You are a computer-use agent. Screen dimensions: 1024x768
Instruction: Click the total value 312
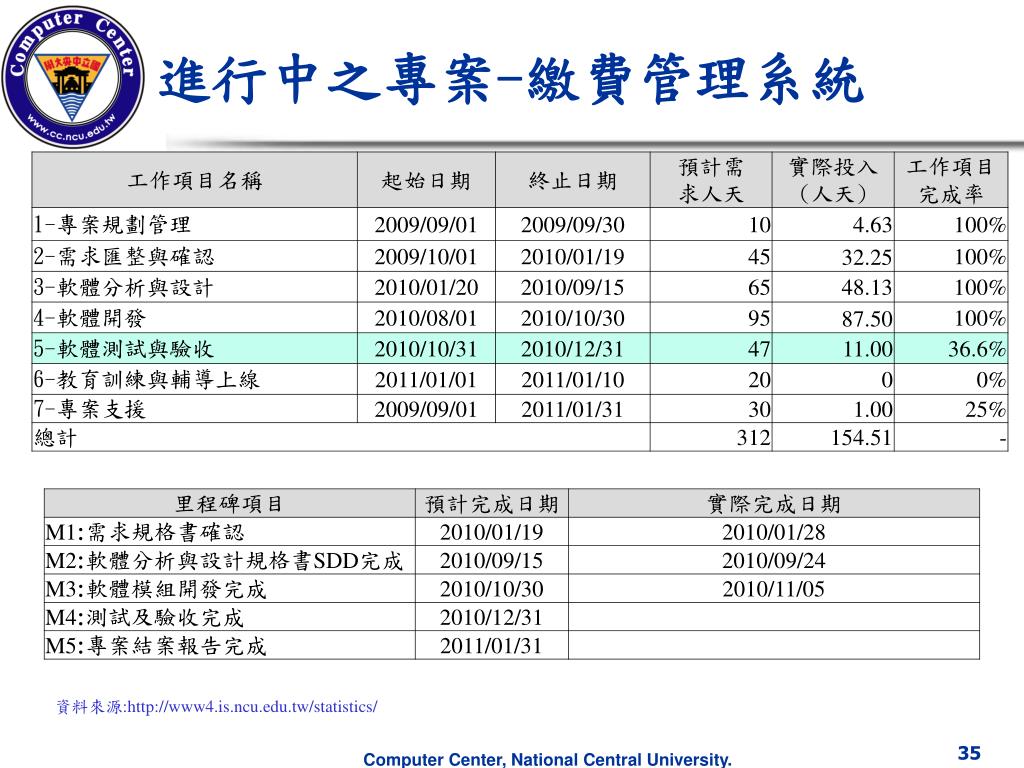pyautogui.click(x=754, y=438)
